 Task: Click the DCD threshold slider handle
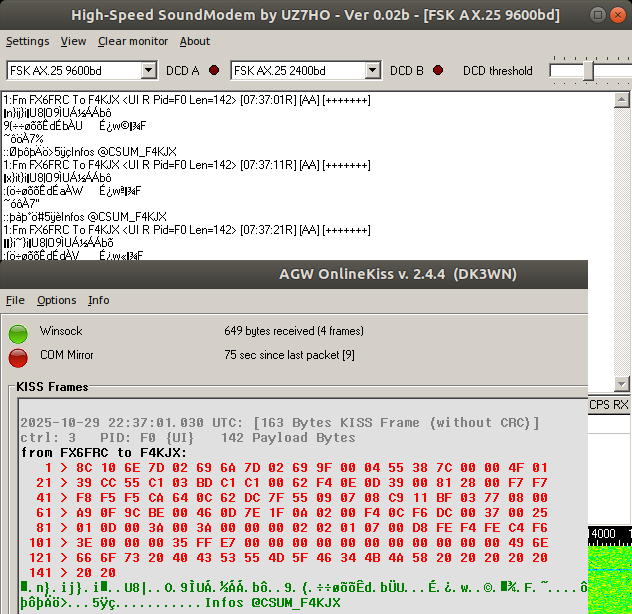pyautogui.click(x=589, y=71)
